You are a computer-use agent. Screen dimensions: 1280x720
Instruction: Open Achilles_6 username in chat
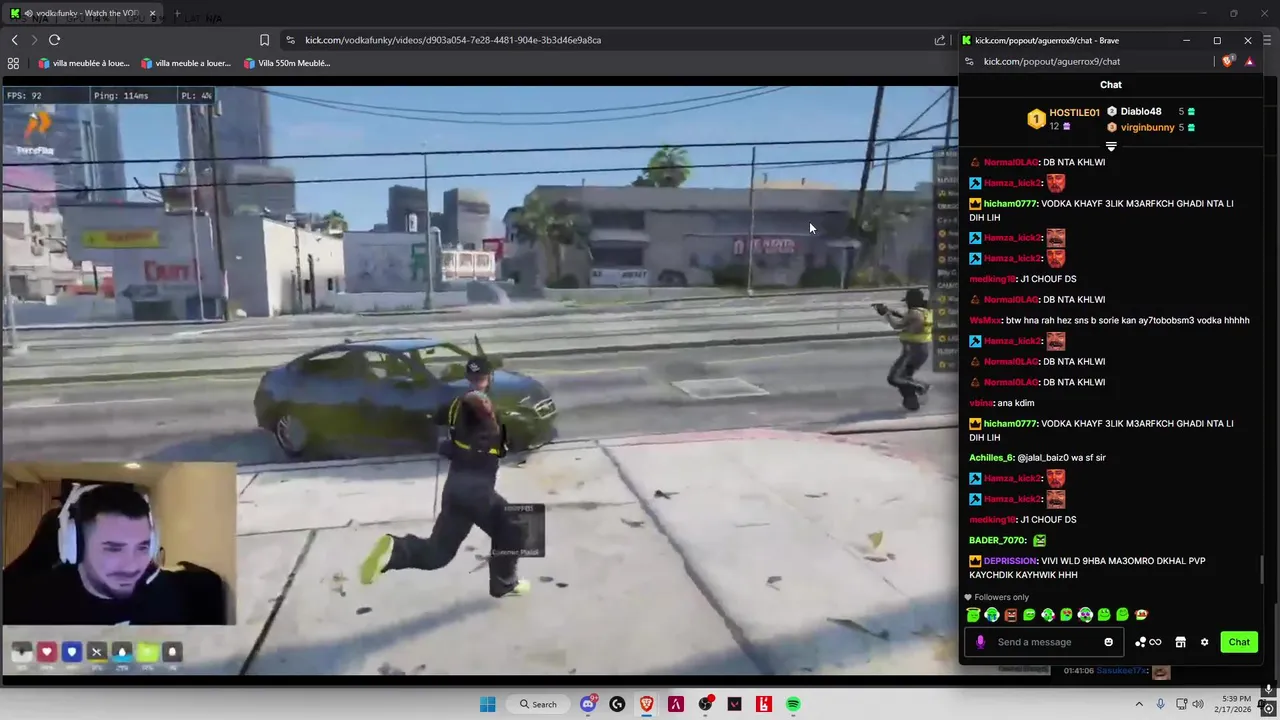[x=991, y=458]
